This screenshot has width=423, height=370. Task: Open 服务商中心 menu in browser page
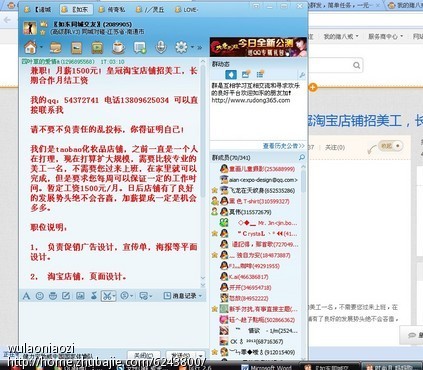386,36
